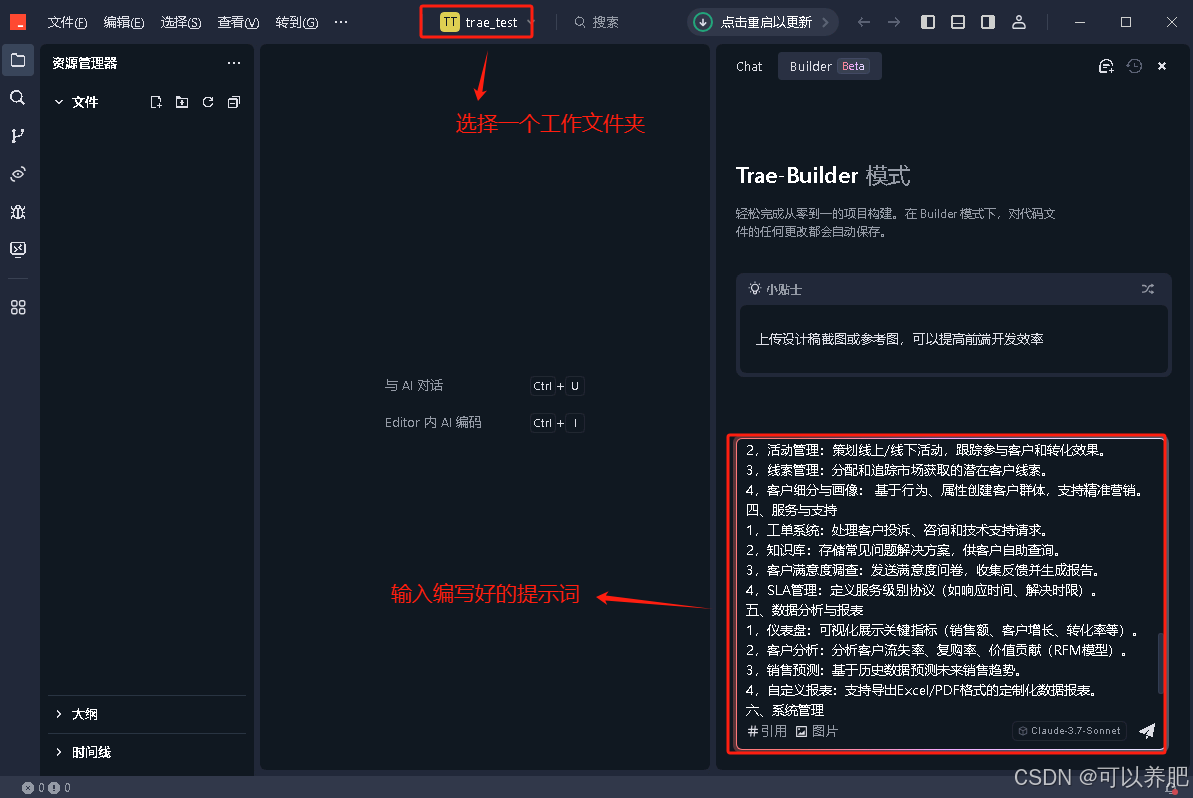Click errors and warnings status bar indicator
Screen dimensions: 1193x798
pos(46,788)
